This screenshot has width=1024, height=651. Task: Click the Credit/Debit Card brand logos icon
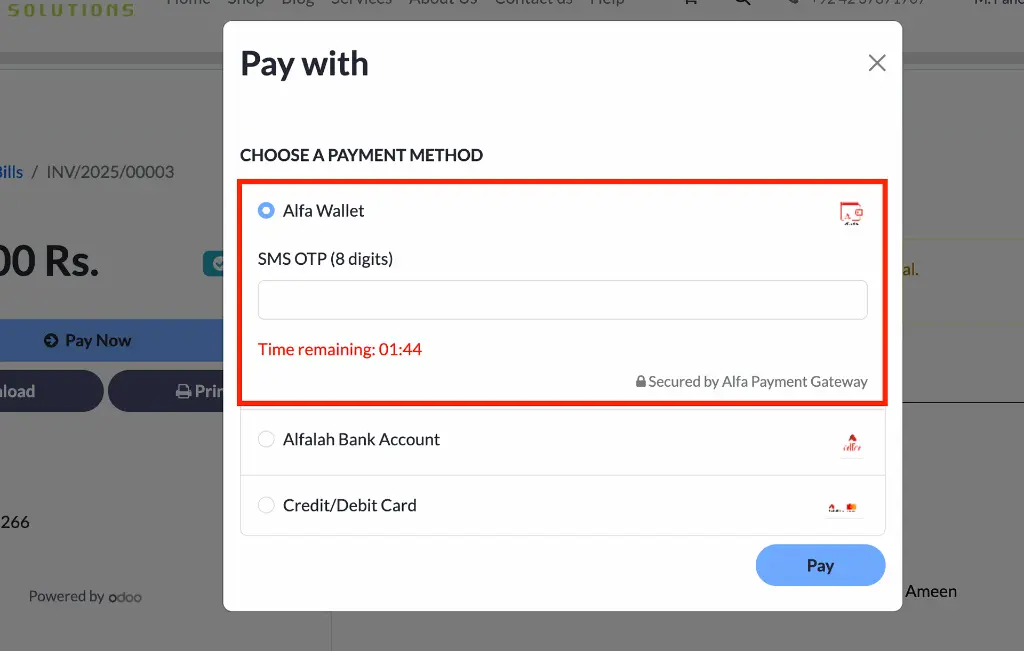click(x=843, y=507)
